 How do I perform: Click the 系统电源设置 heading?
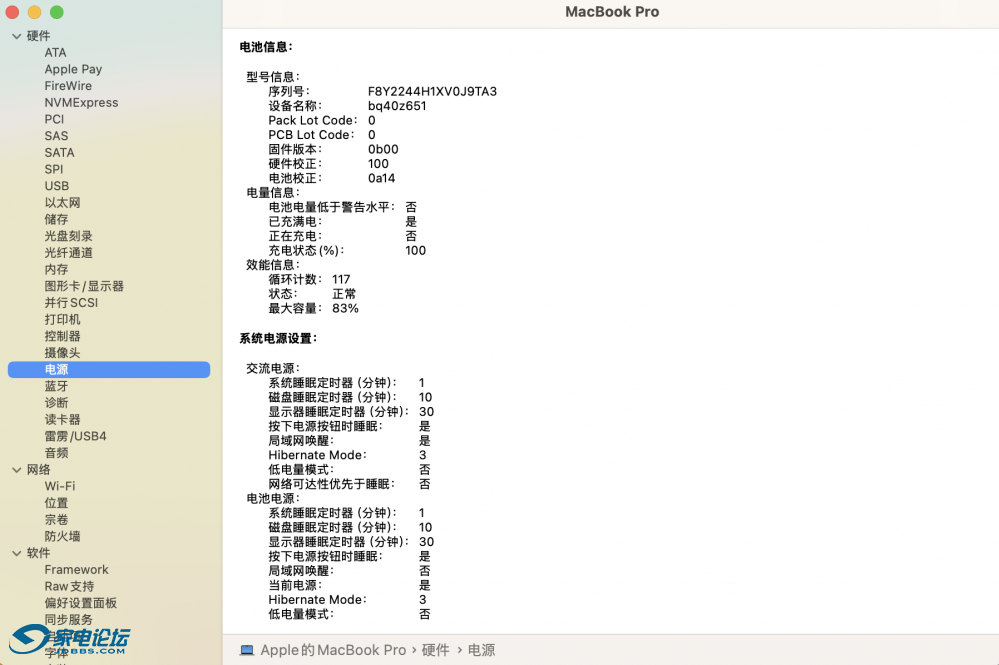click(x=278, y=339)
